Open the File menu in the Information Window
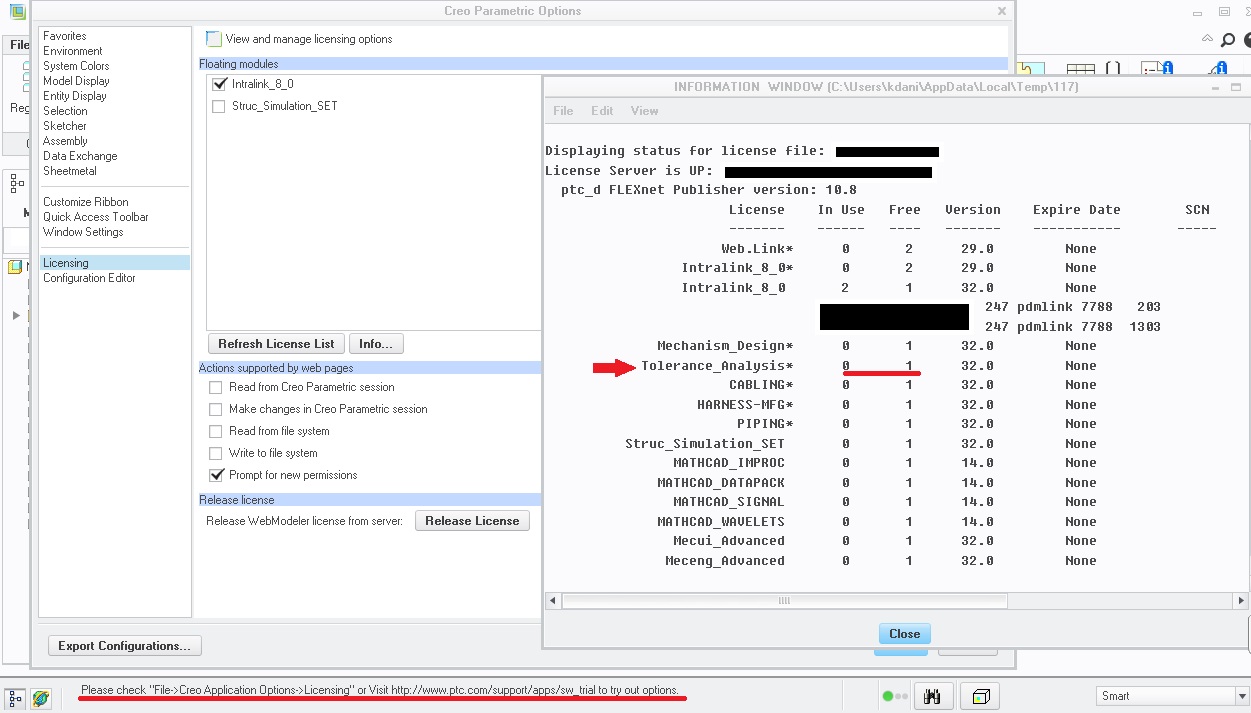 tap(563, 111)
